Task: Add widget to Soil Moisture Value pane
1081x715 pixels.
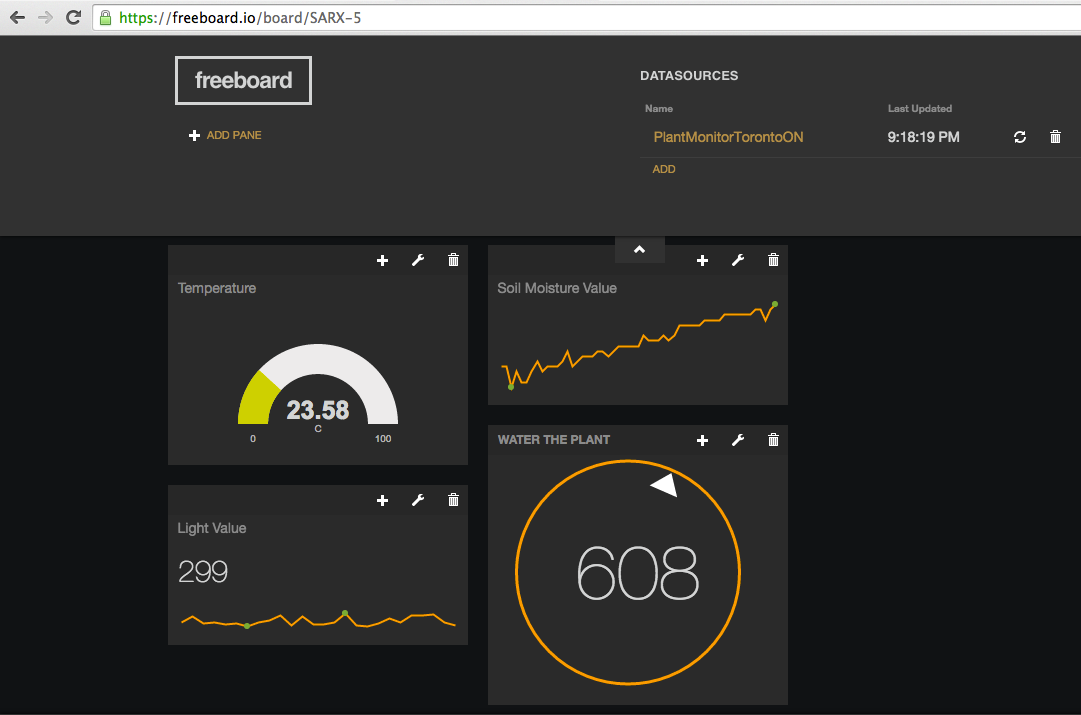Action: click(x=703, y=261)
